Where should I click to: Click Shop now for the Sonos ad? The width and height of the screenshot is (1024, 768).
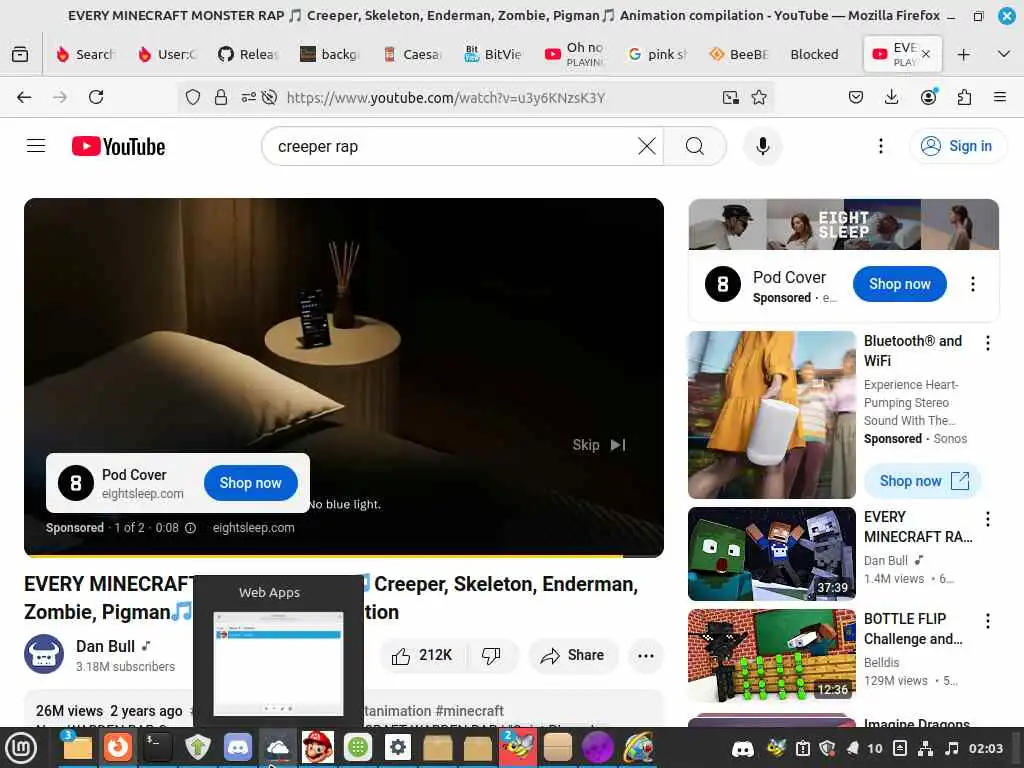pos(923,481)
